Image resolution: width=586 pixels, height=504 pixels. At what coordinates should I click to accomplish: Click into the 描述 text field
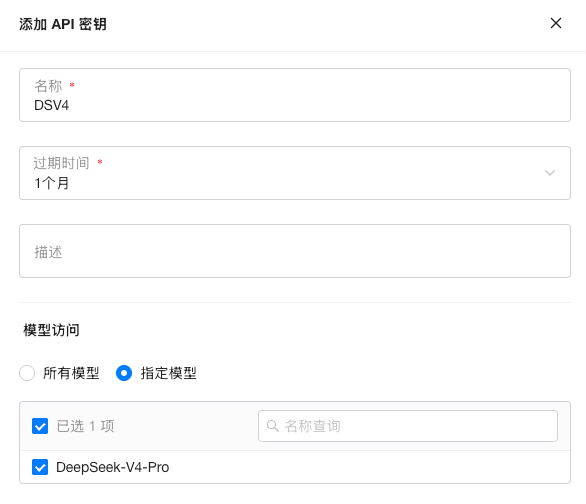[x=295, y=251]
